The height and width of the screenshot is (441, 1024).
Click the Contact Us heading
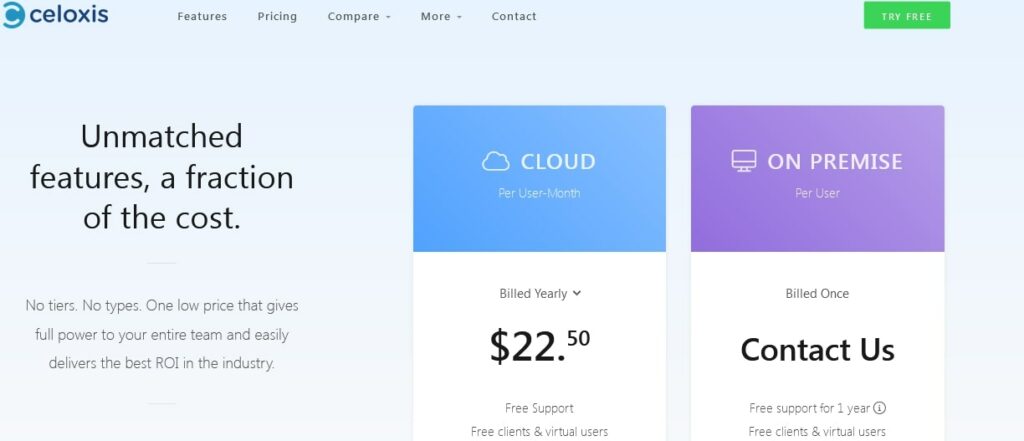click(x=817, y=350)
